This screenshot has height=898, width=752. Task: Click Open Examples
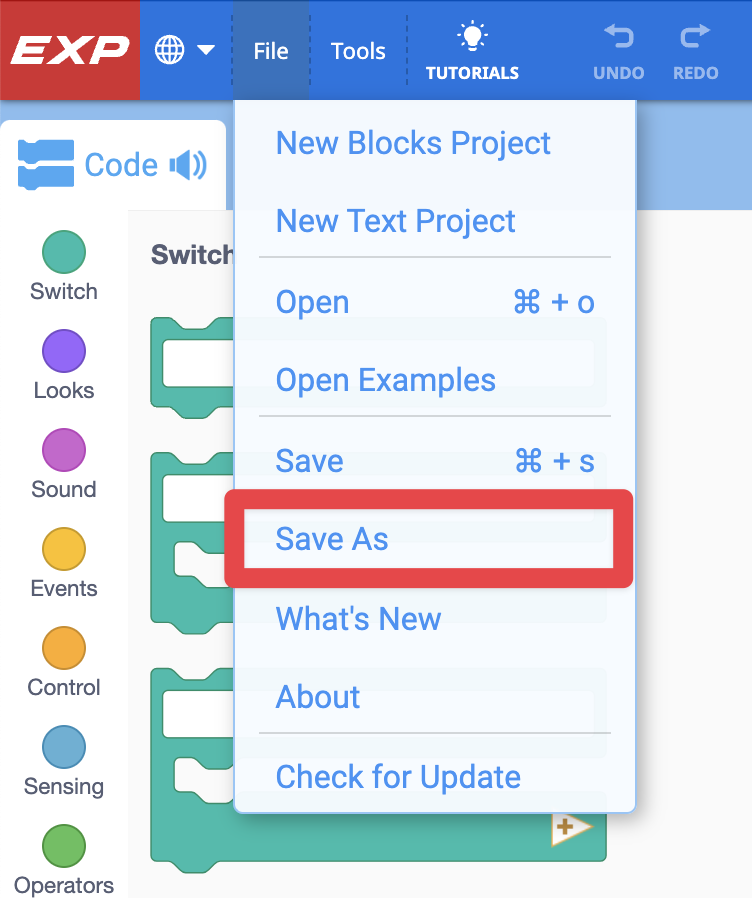[385, 380]
